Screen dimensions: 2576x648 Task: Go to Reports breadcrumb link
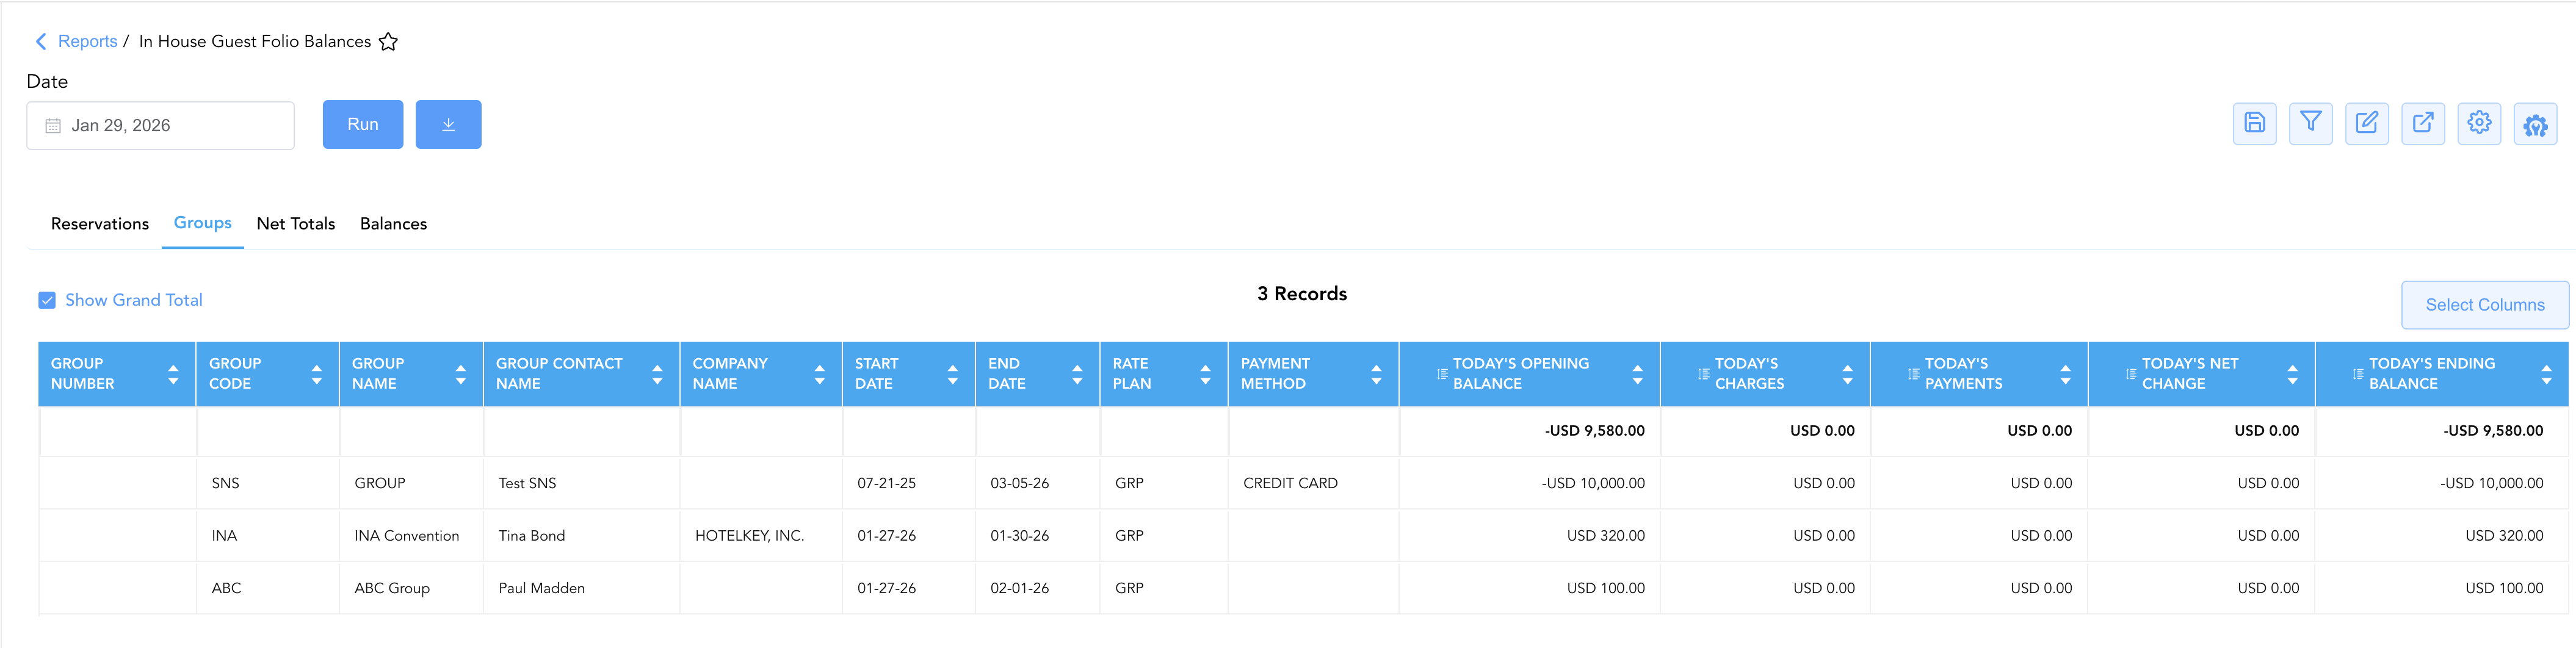[x=88, y=41]
